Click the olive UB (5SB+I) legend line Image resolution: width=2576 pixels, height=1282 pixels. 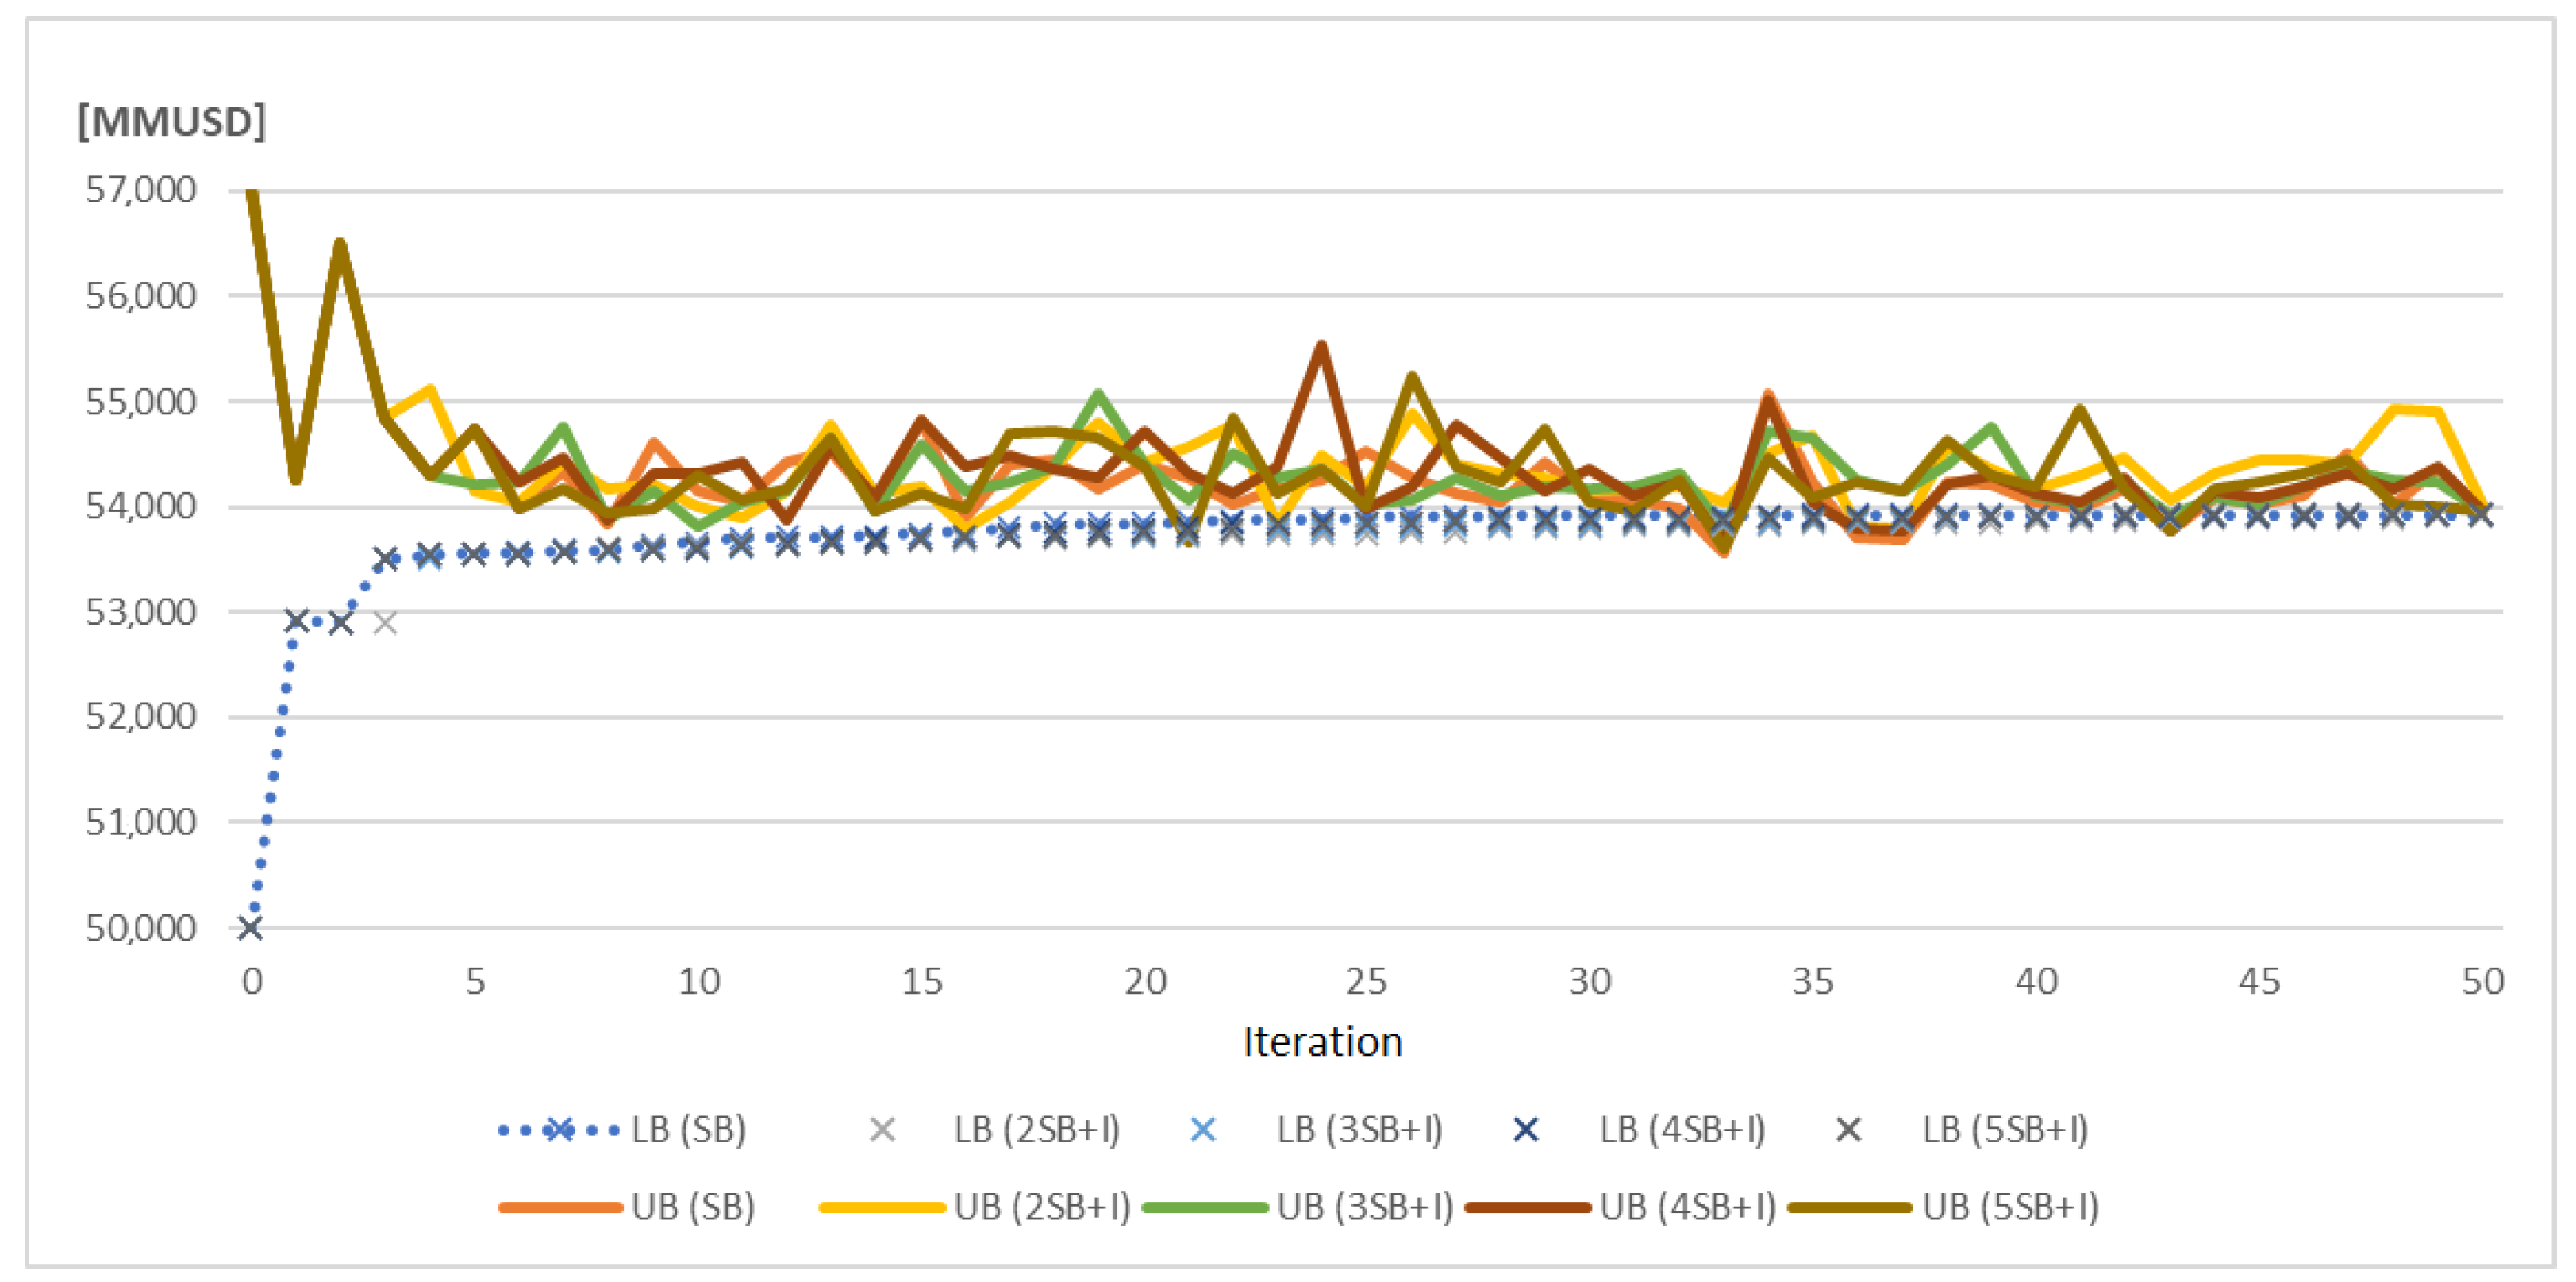tap(1849, 1208)
